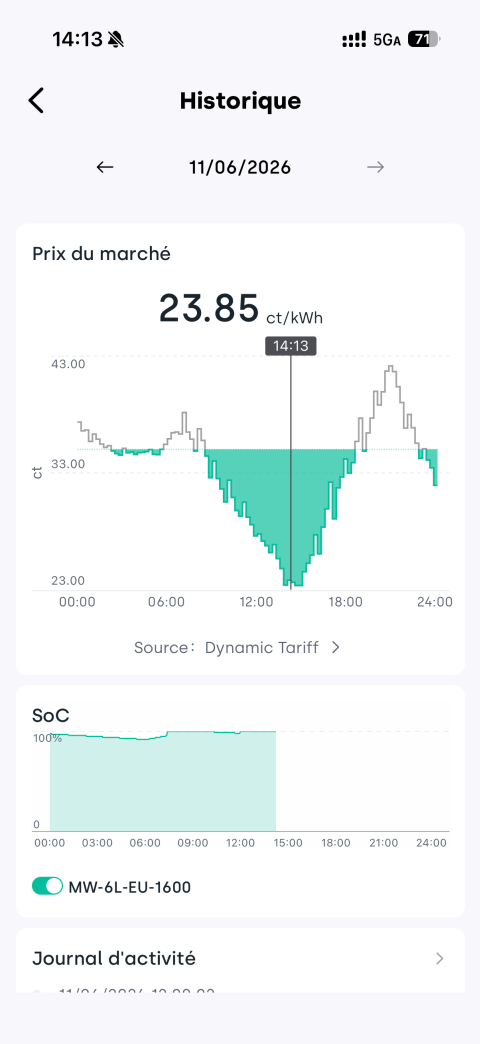Image resolution: width=480 pixels, height=1044 pixels.
Task: Expand Journal d'activité with its chevron
Action: (x=439, y=959)
